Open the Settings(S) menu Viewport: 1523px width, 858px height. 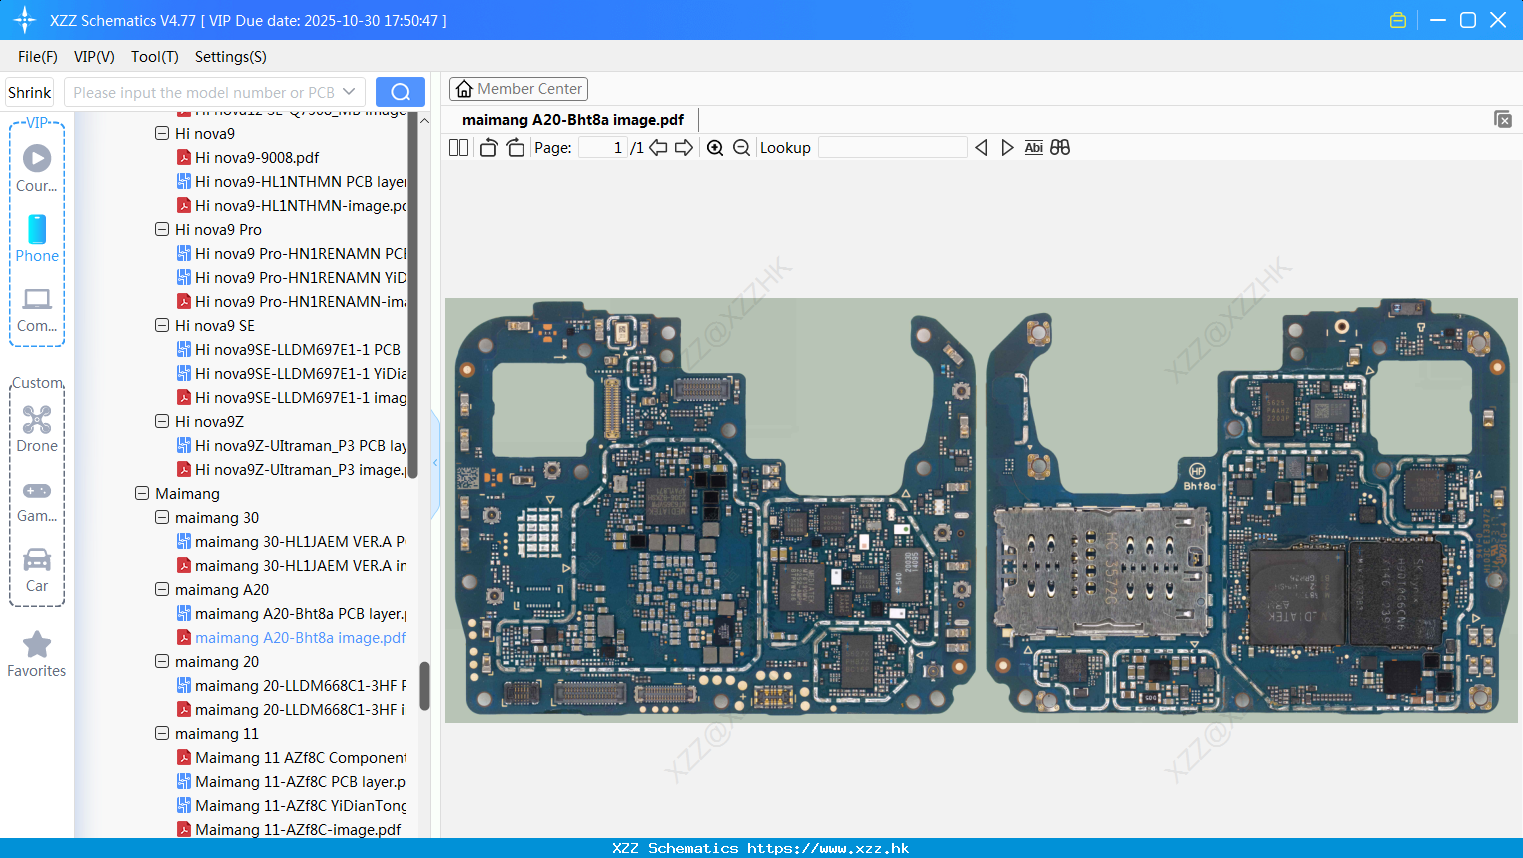tap(231, 57)
